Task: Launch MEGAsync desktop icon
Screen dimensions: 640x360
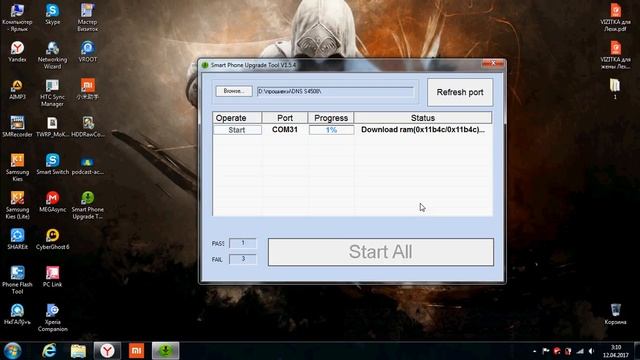Action: (x=52, y=202)
